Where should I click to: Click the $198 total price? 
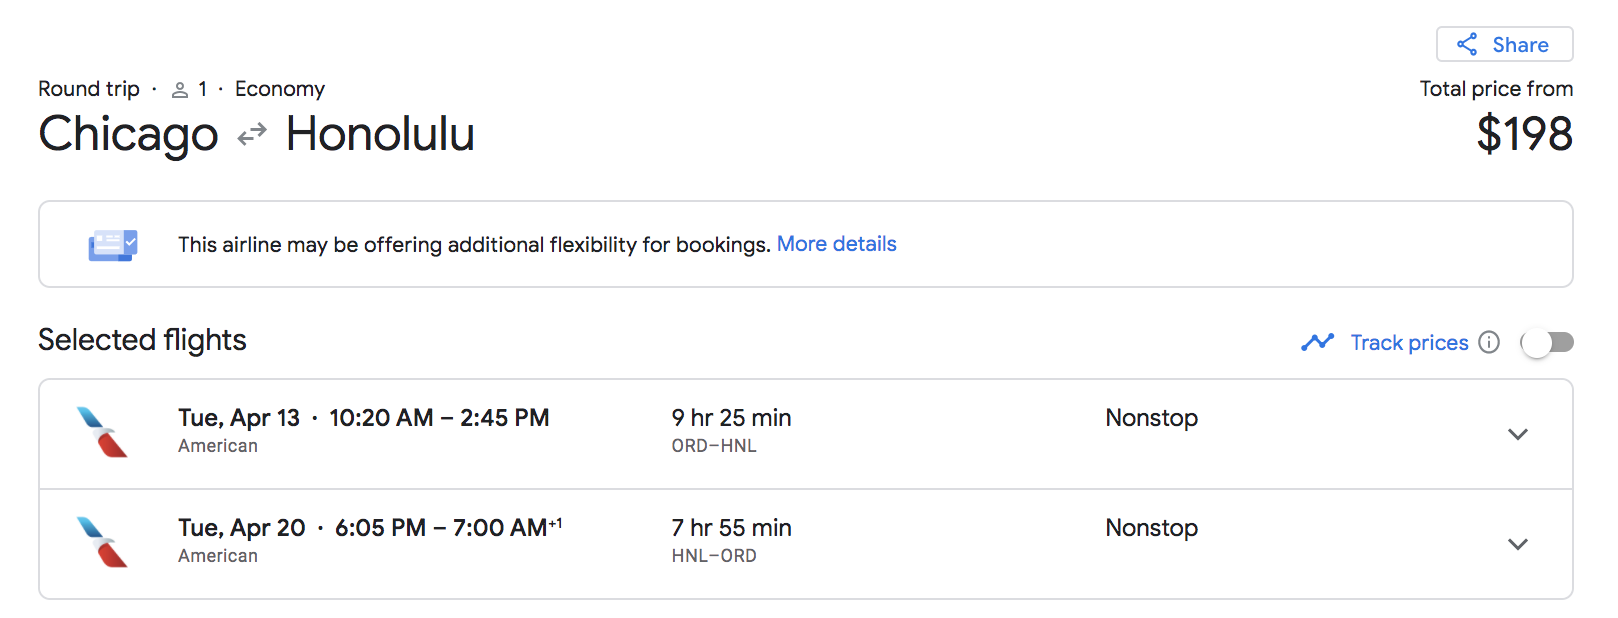click(x=1526, y=133)
